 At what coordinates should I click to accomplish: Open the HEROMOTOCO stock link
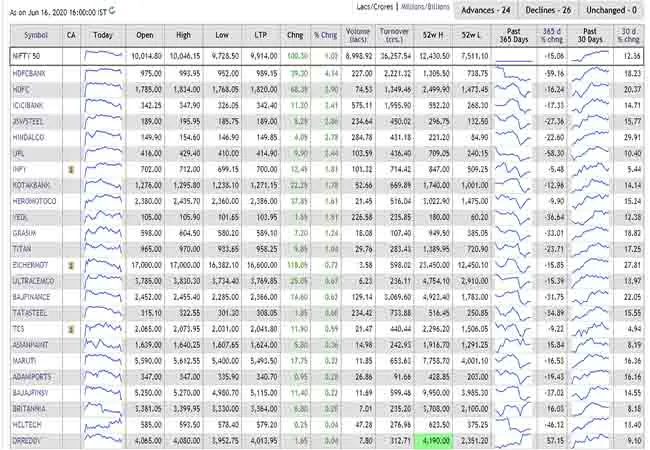(x=34, y=201)
